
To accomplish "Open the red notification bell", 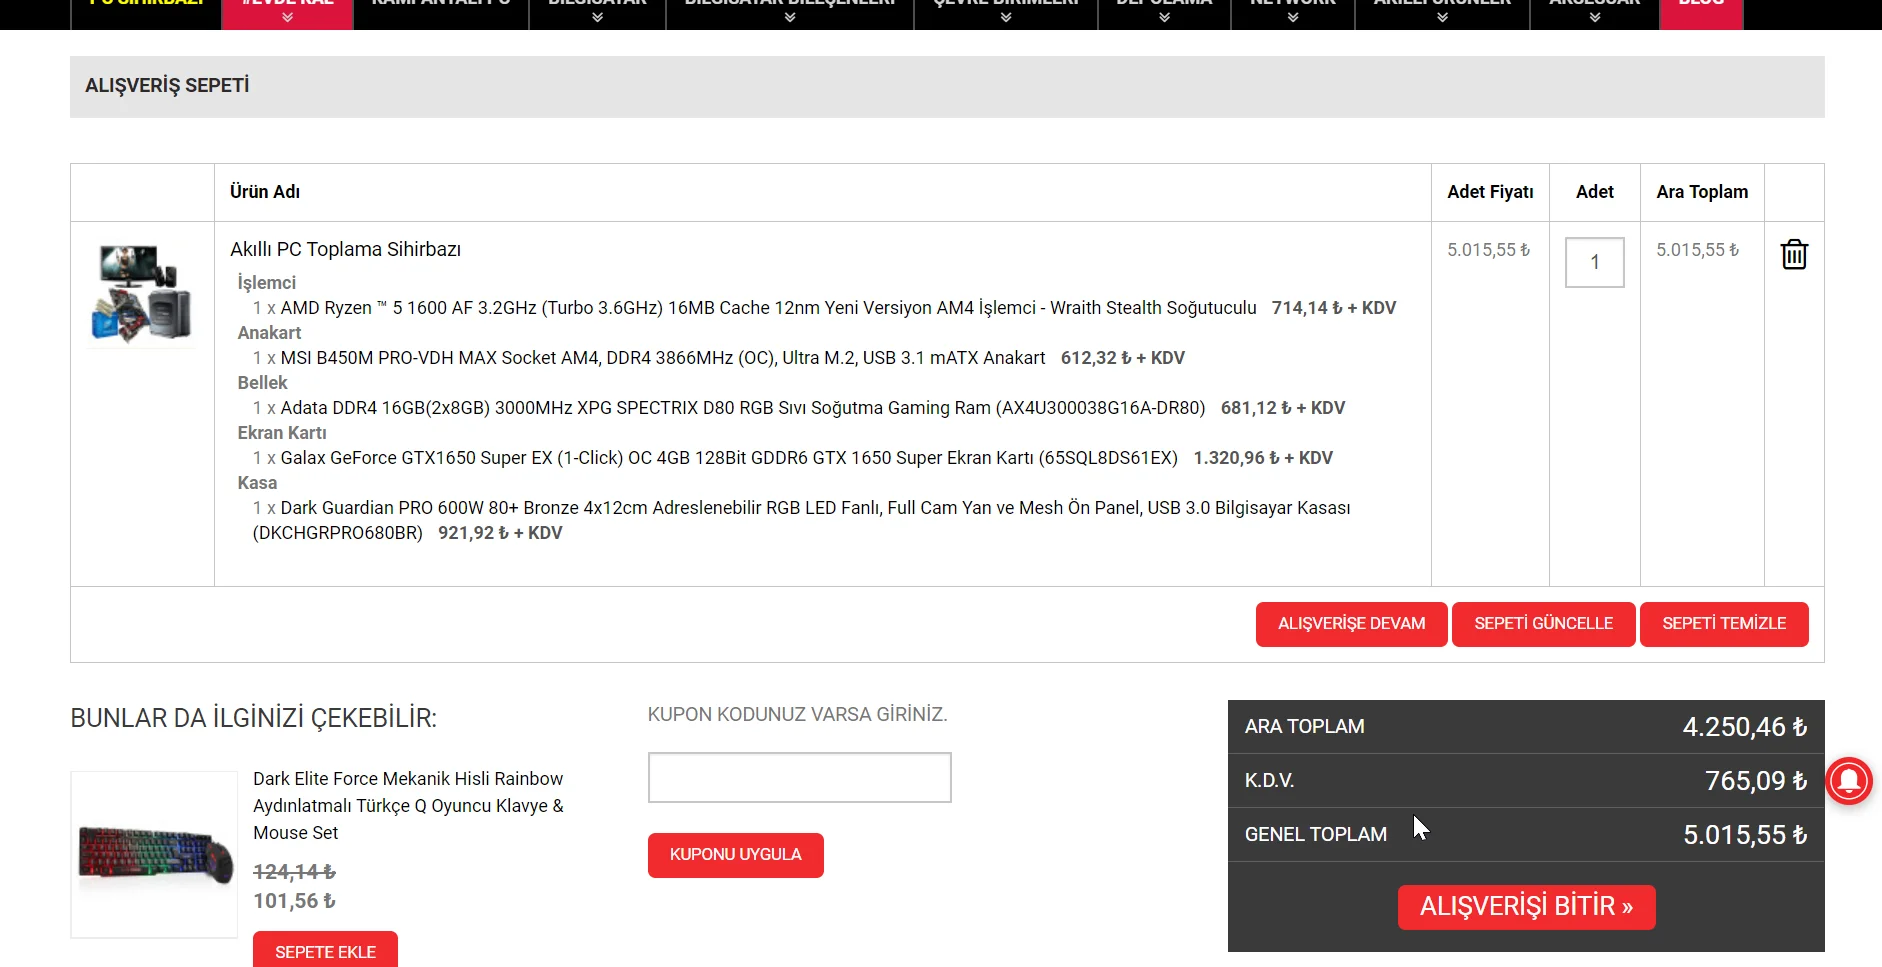I will 1849,781.
